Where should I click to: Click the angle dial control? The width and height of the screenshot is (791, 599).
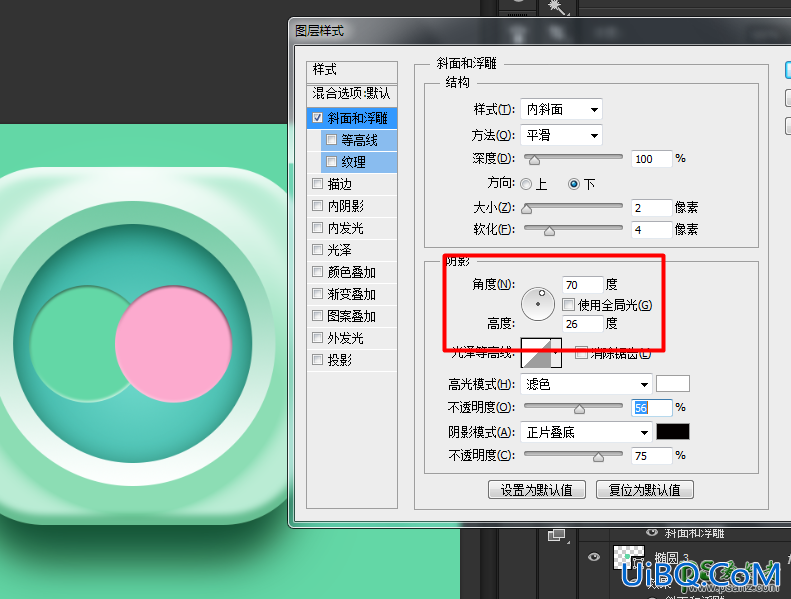tap(538, 304)
